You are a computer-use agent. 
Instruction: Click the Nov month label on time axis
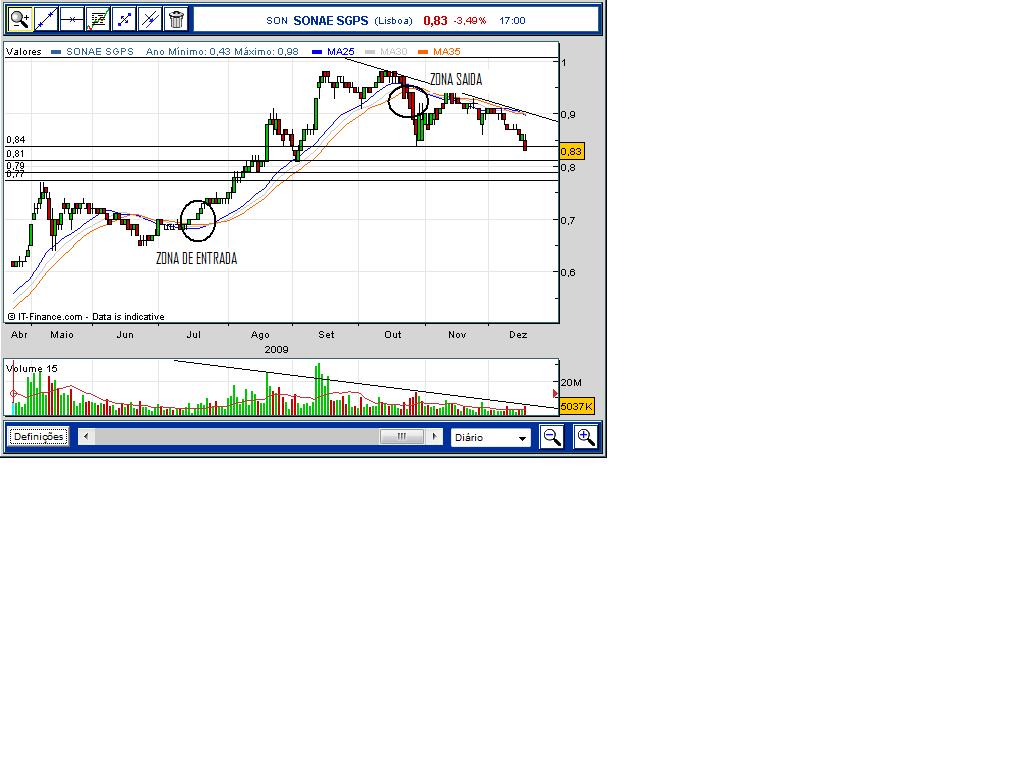[x=457, y=334]
